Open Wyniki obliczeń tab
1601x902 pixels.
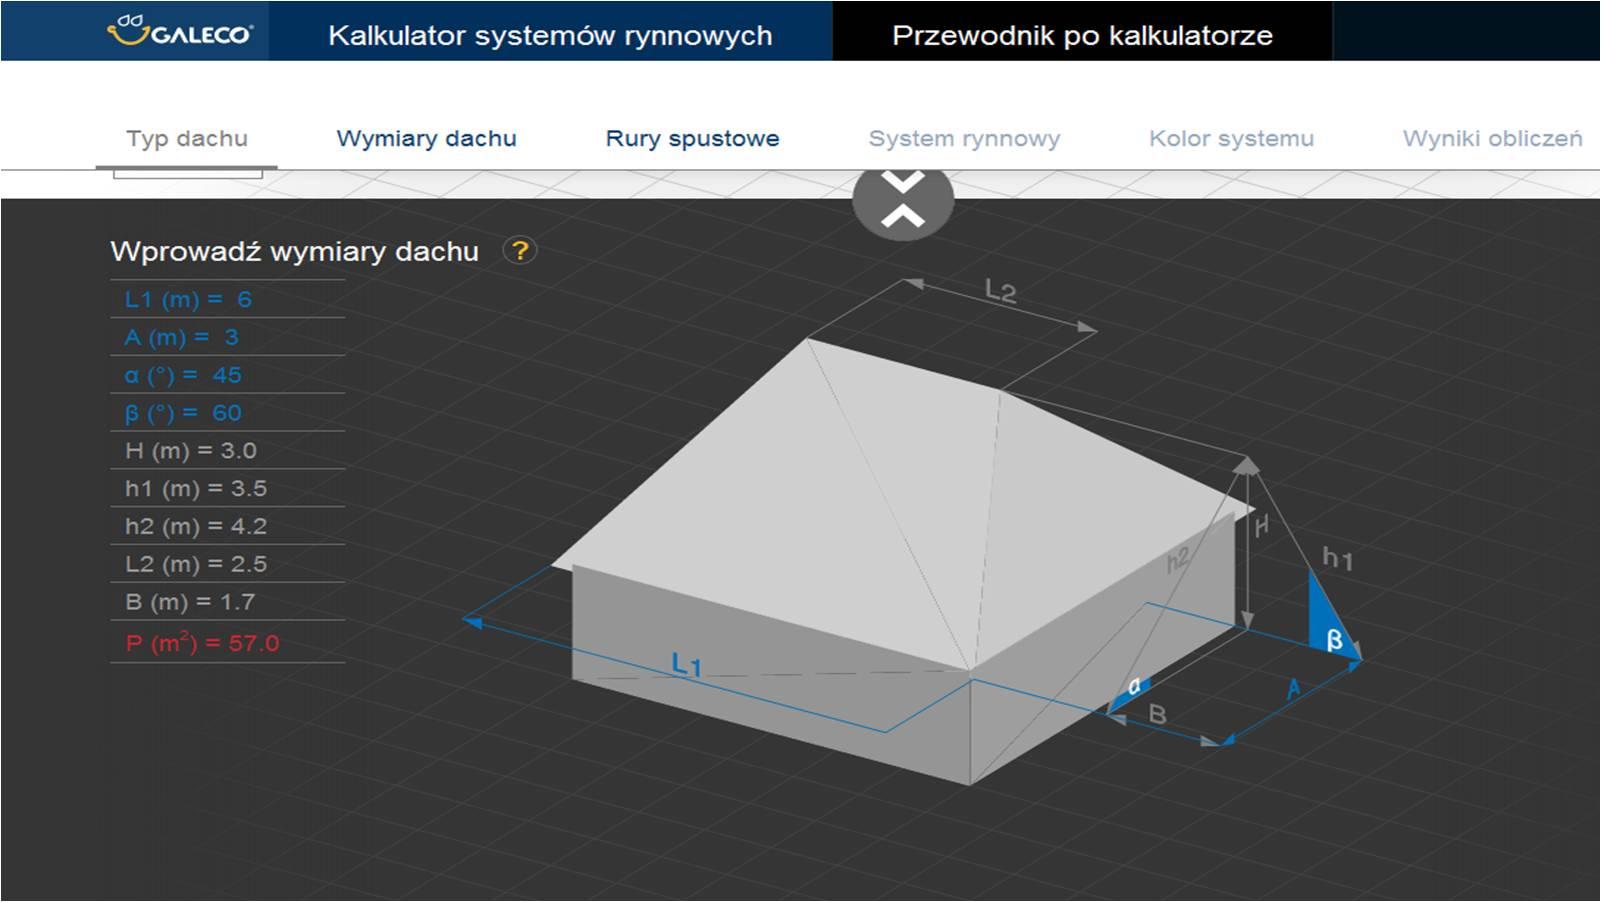click(1492, 139)
